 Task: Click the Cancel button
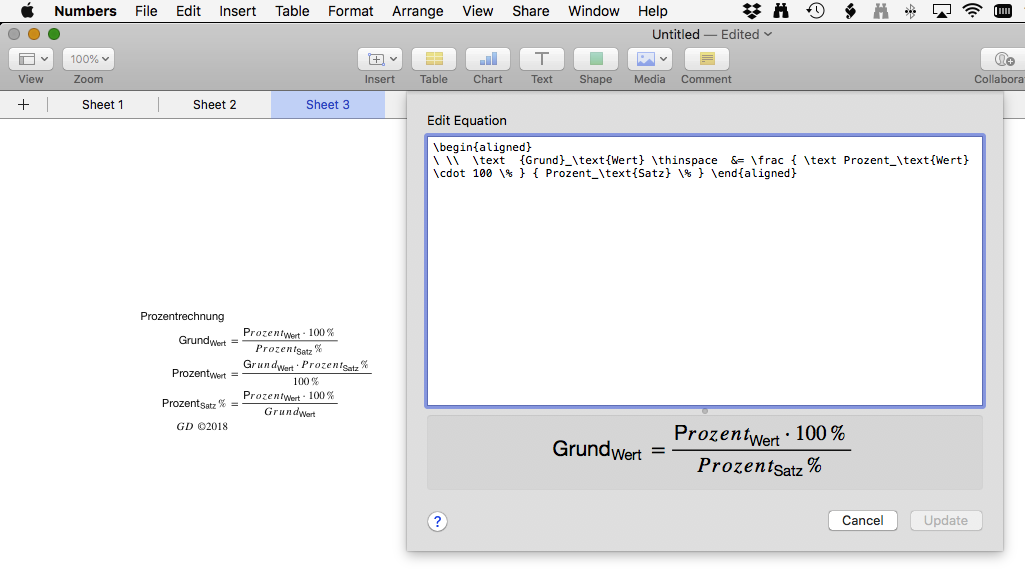coord(863,520)
